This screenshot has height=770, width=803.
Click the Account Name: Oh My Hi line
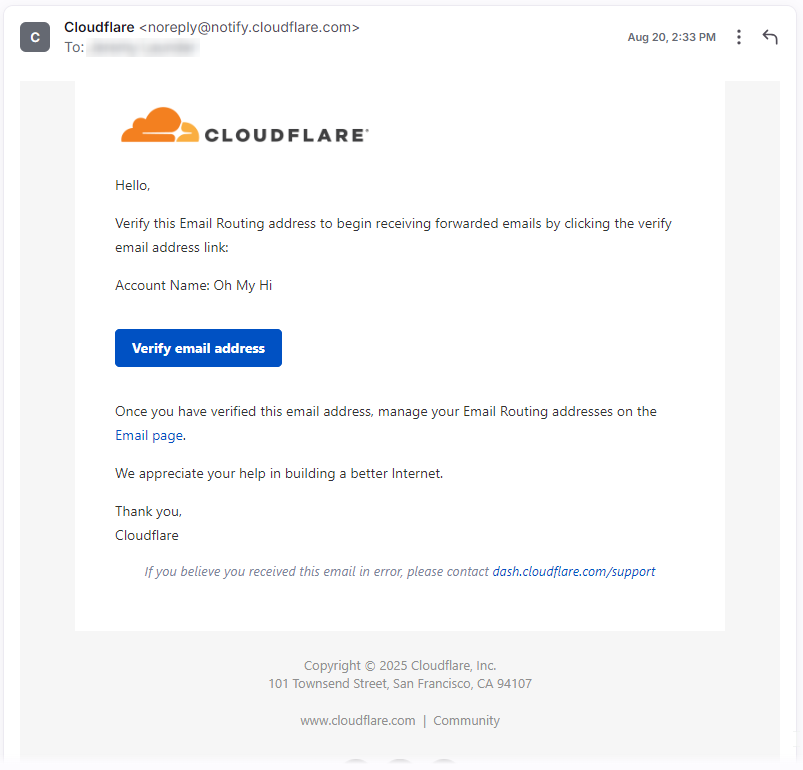[194, 285]
